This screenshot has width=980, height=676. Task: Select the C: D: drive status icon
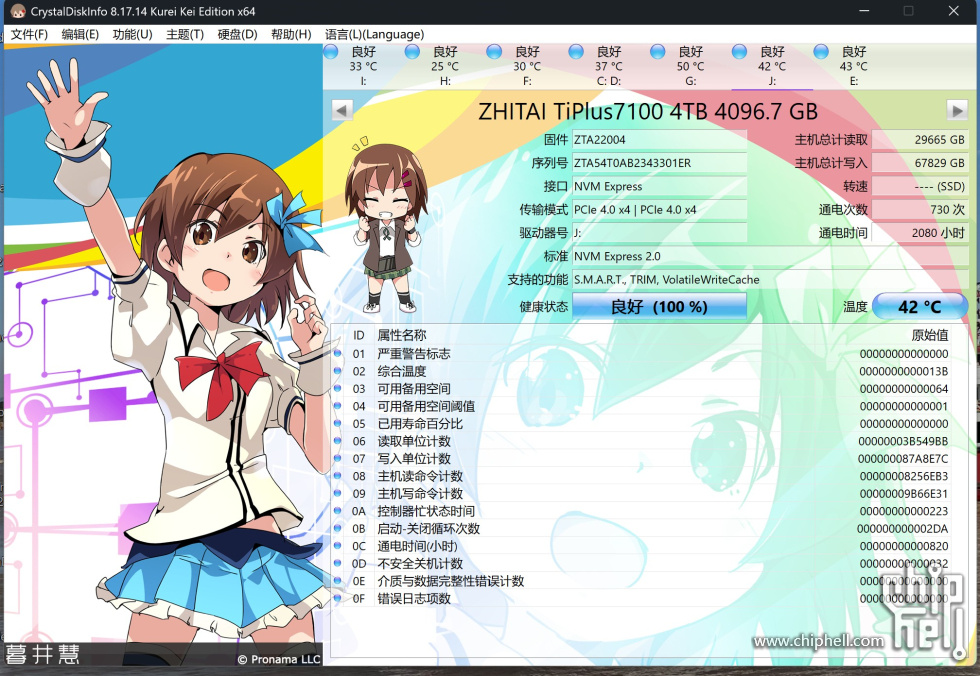[x=576, y=52]
